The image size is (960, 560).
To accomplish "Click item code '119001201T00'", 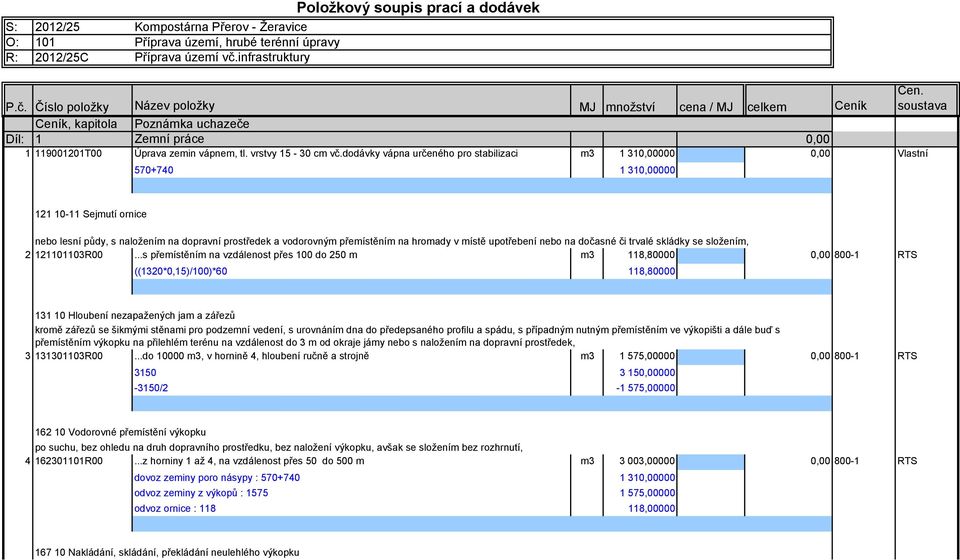I will click(x=69, y=154).
